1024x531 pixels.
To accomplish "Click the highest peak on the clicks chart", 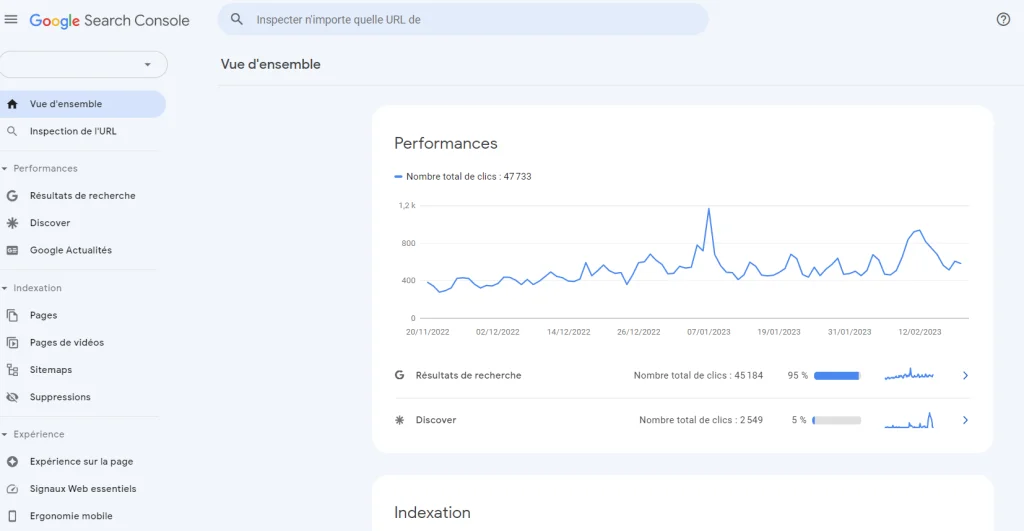I will click(709, 209).
